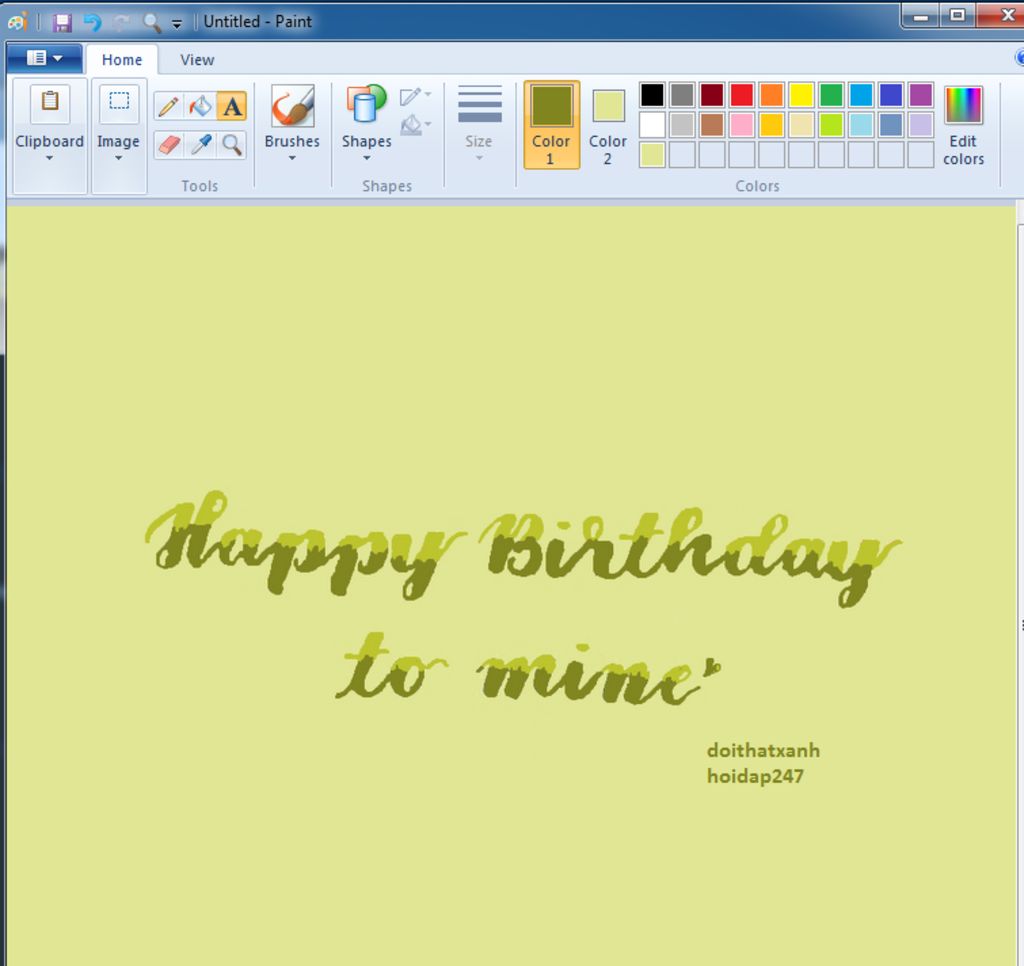Pick the turquoise color swatch
Image resolution: width=1024 pixels, height=966 pixels.
pos(861,95)
